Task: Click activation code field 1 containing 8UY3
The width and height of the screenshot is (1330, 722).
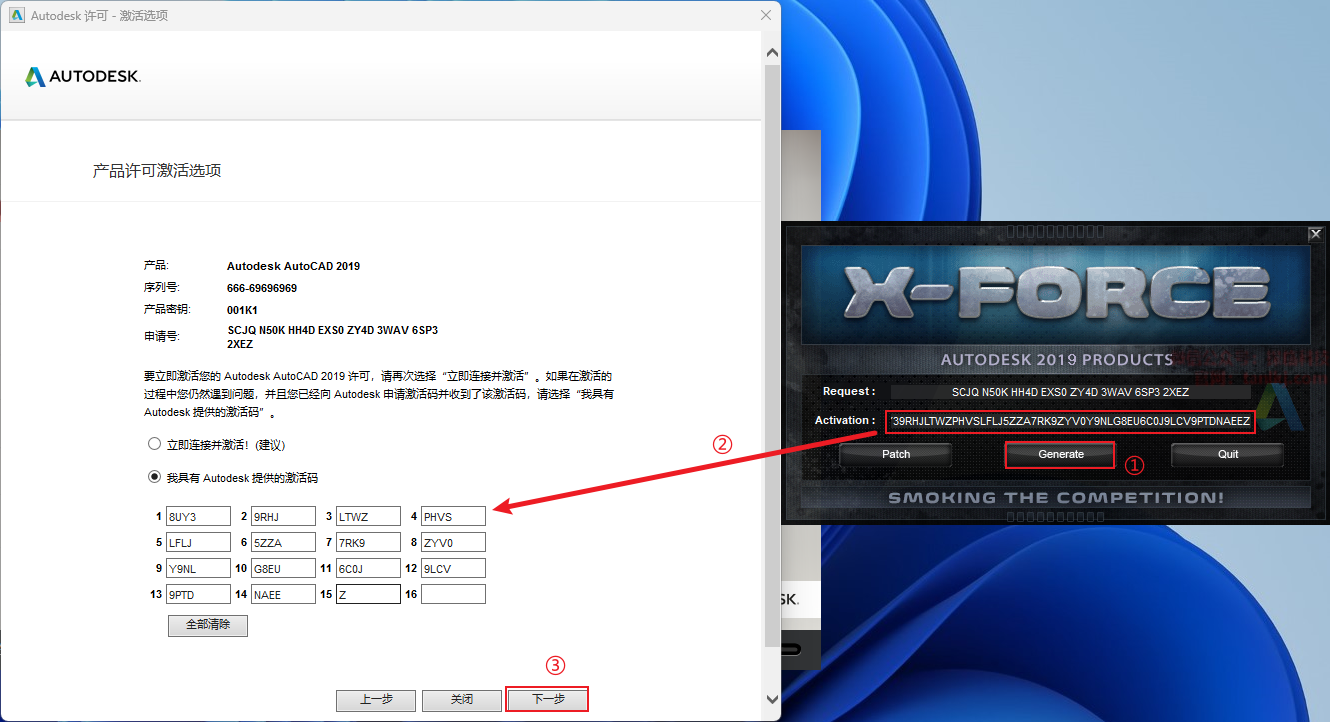Action: point(198,517)
